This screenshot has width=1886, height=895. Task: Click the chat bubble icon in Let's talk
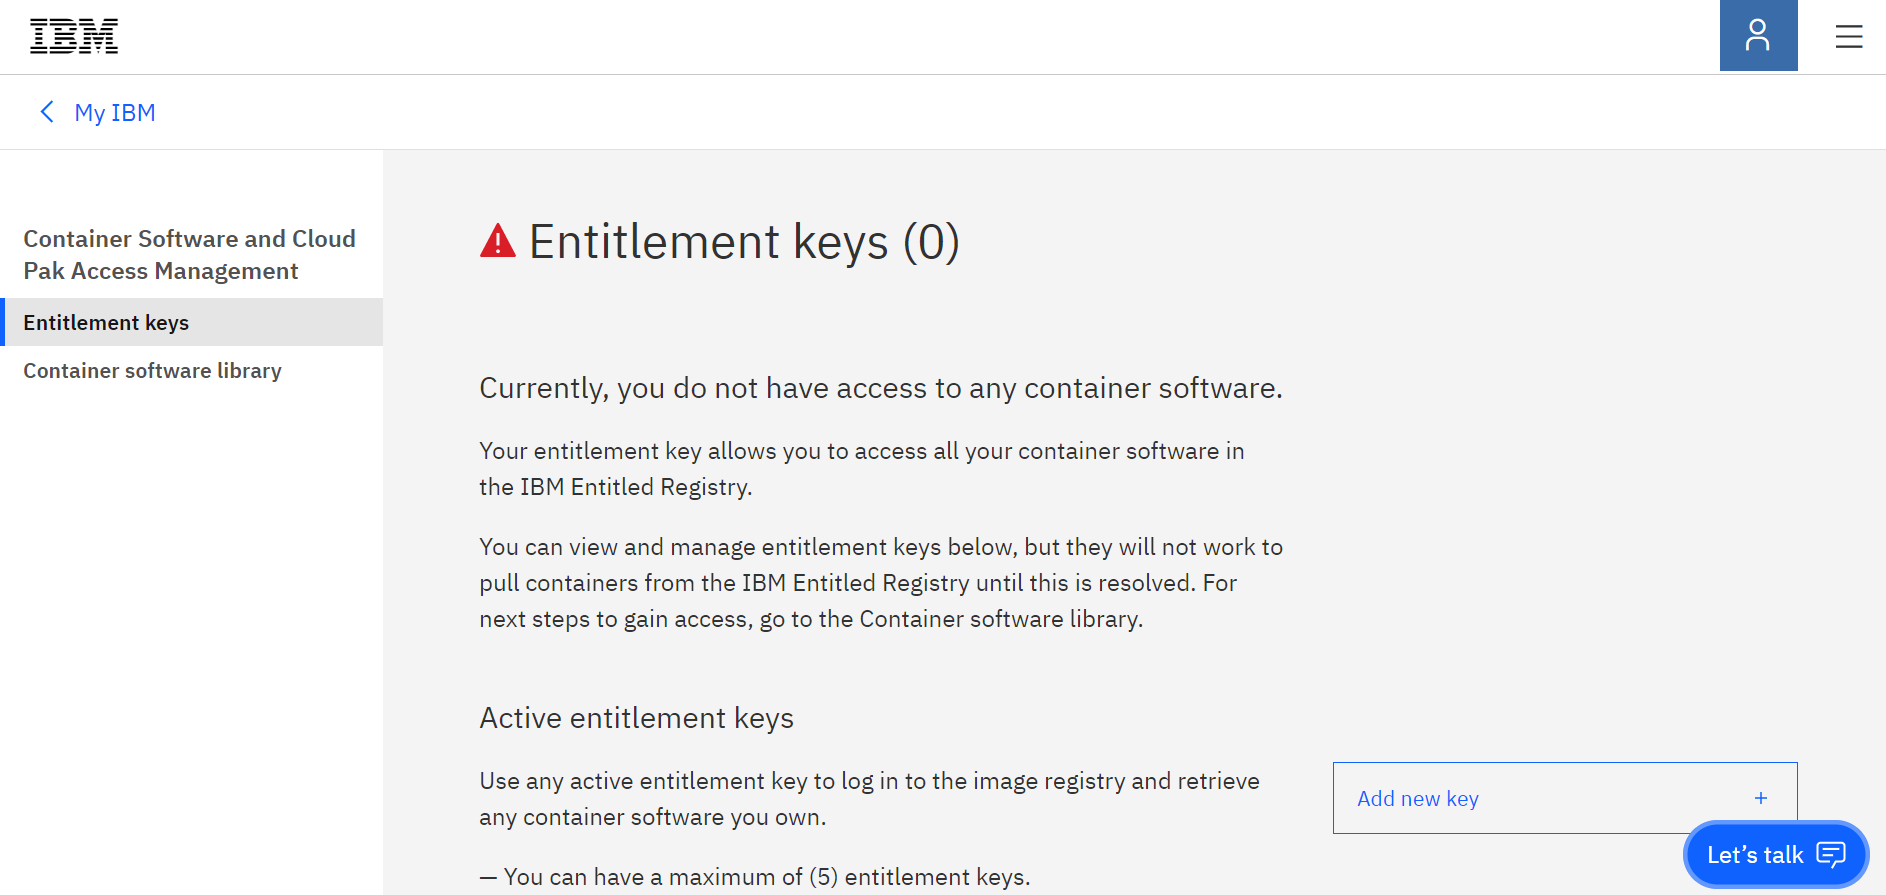click(1831, 854)
